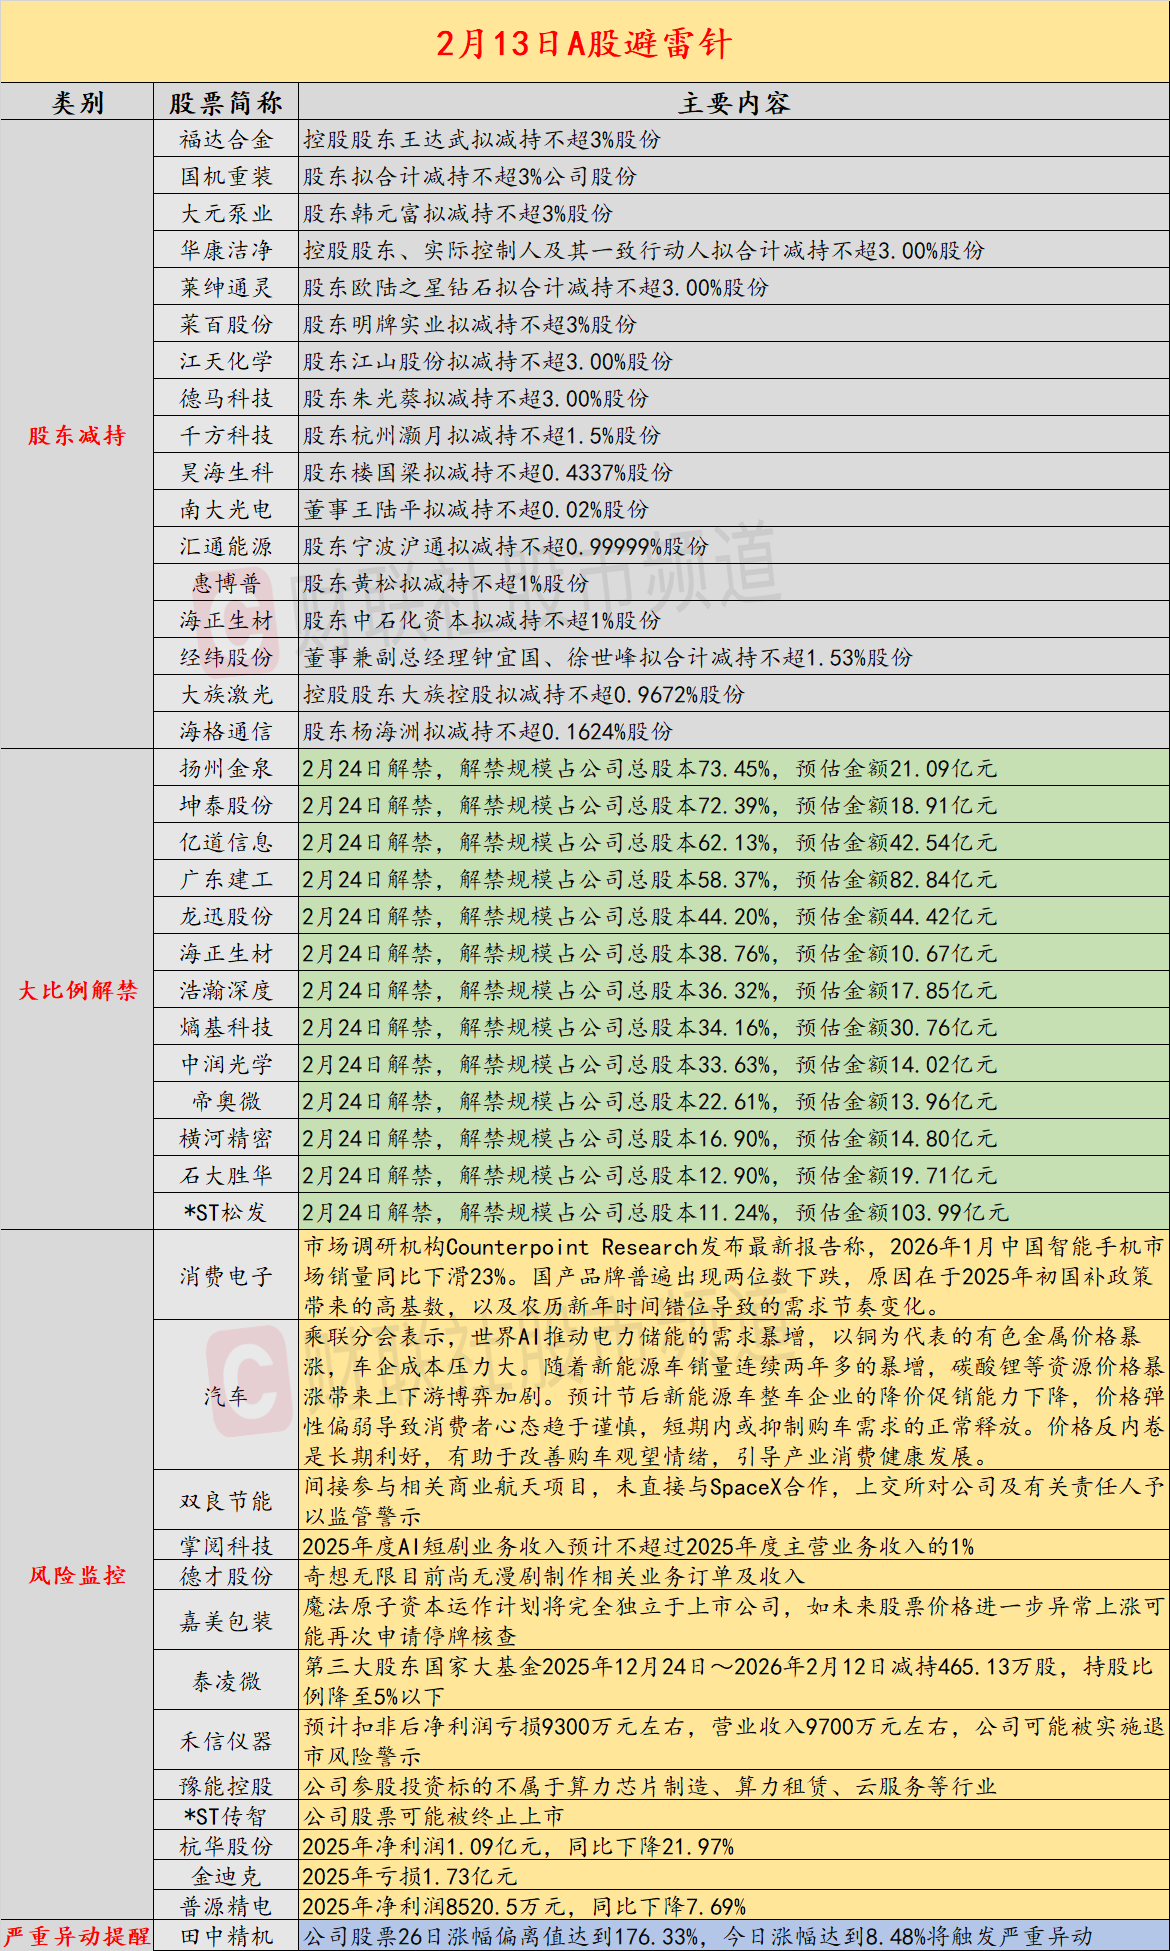Select stock name 千方科技

tap(226, 436)
